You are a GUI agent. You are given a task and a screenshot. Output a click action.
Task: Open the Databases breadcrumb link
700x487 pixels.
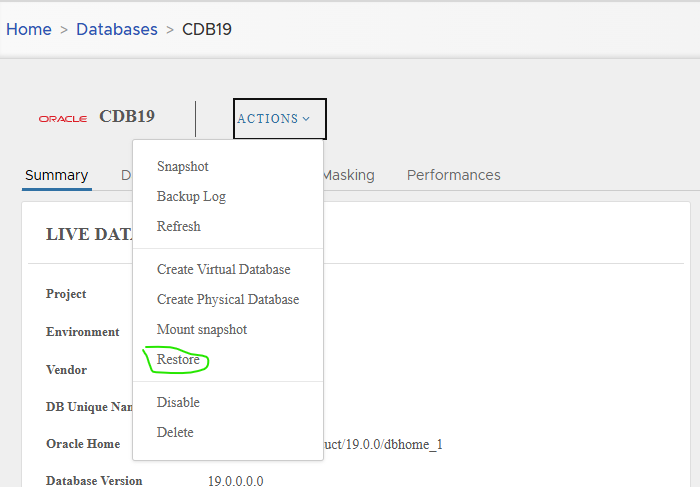point(118,29)
